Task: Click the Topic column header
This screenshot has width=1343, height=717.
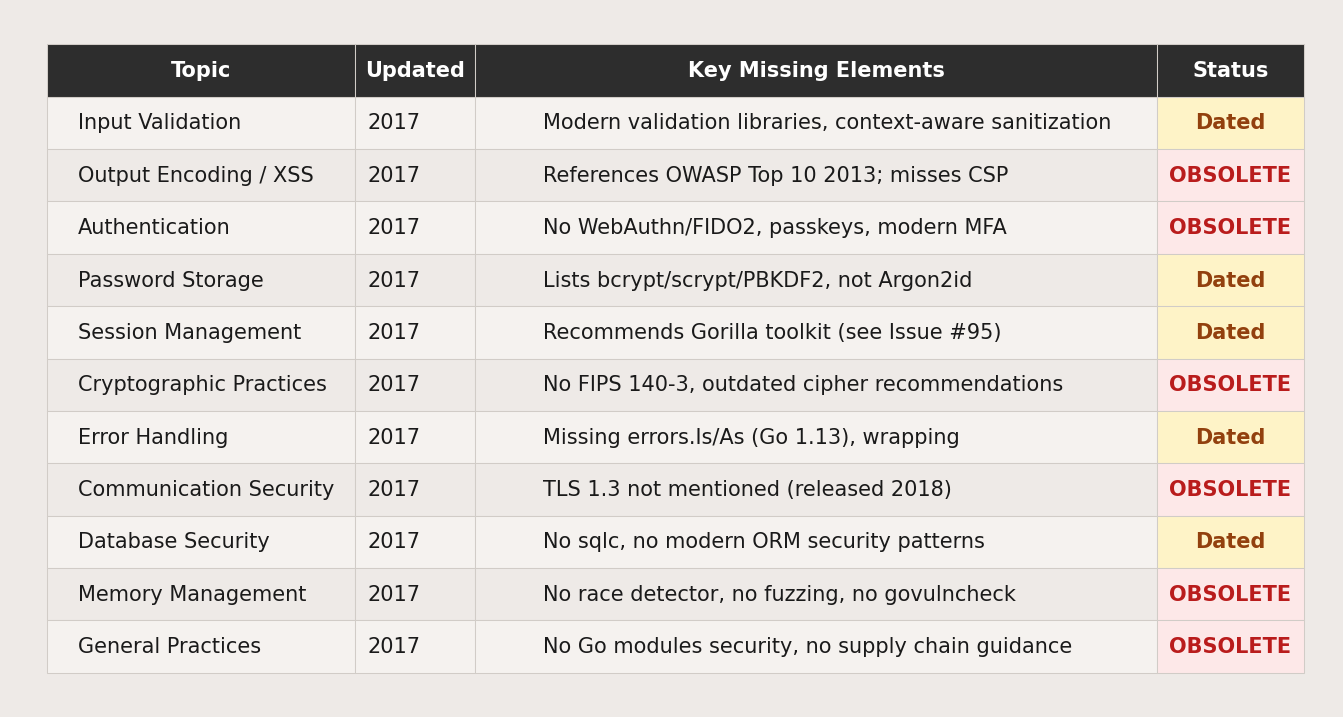Action: click(200, 71)
